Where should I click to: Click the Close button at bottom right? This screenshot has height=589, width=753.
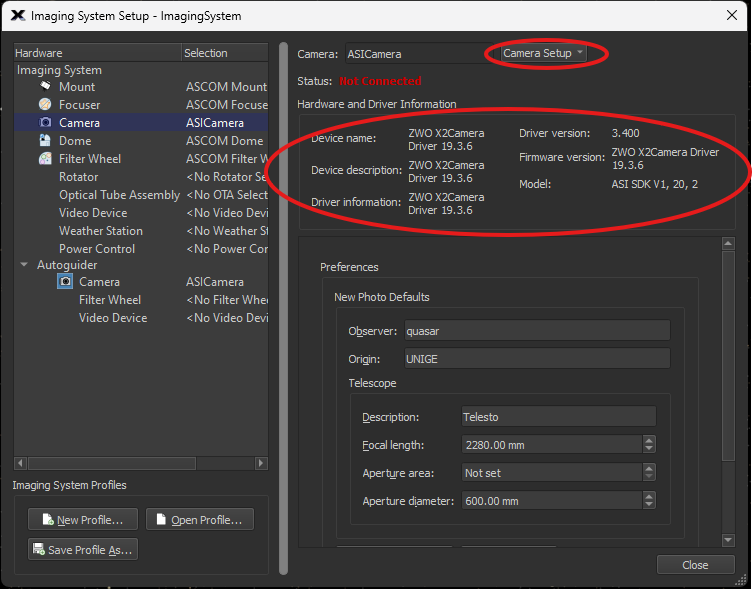[694, 565]
